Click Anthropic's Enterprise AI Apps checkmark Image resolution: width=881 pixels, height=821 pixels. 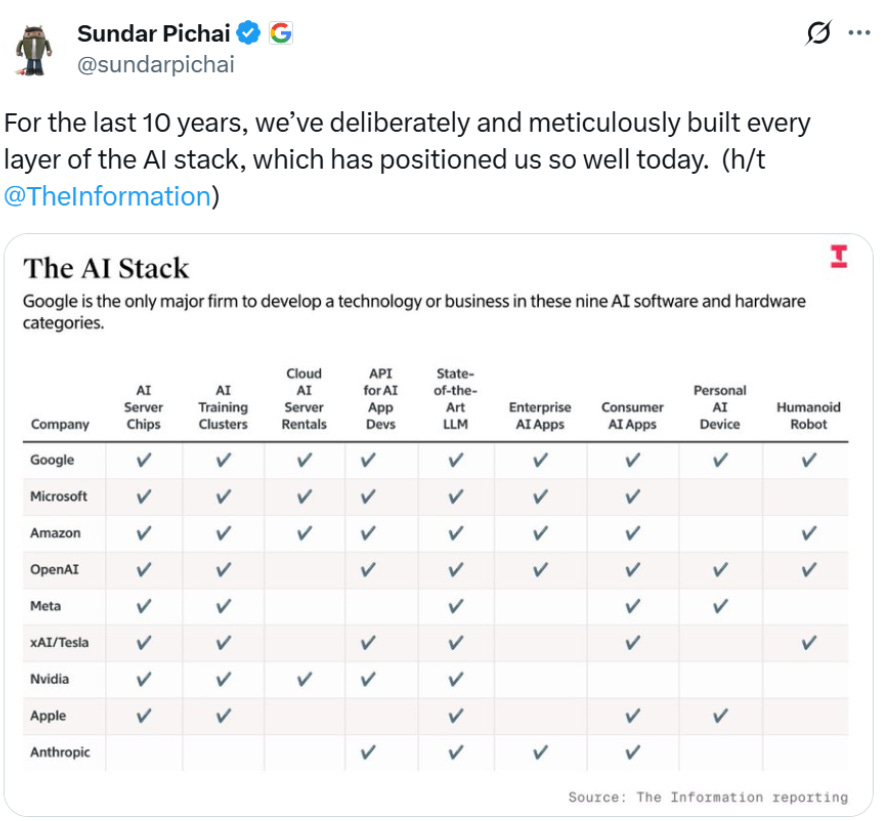pos(540,752)
